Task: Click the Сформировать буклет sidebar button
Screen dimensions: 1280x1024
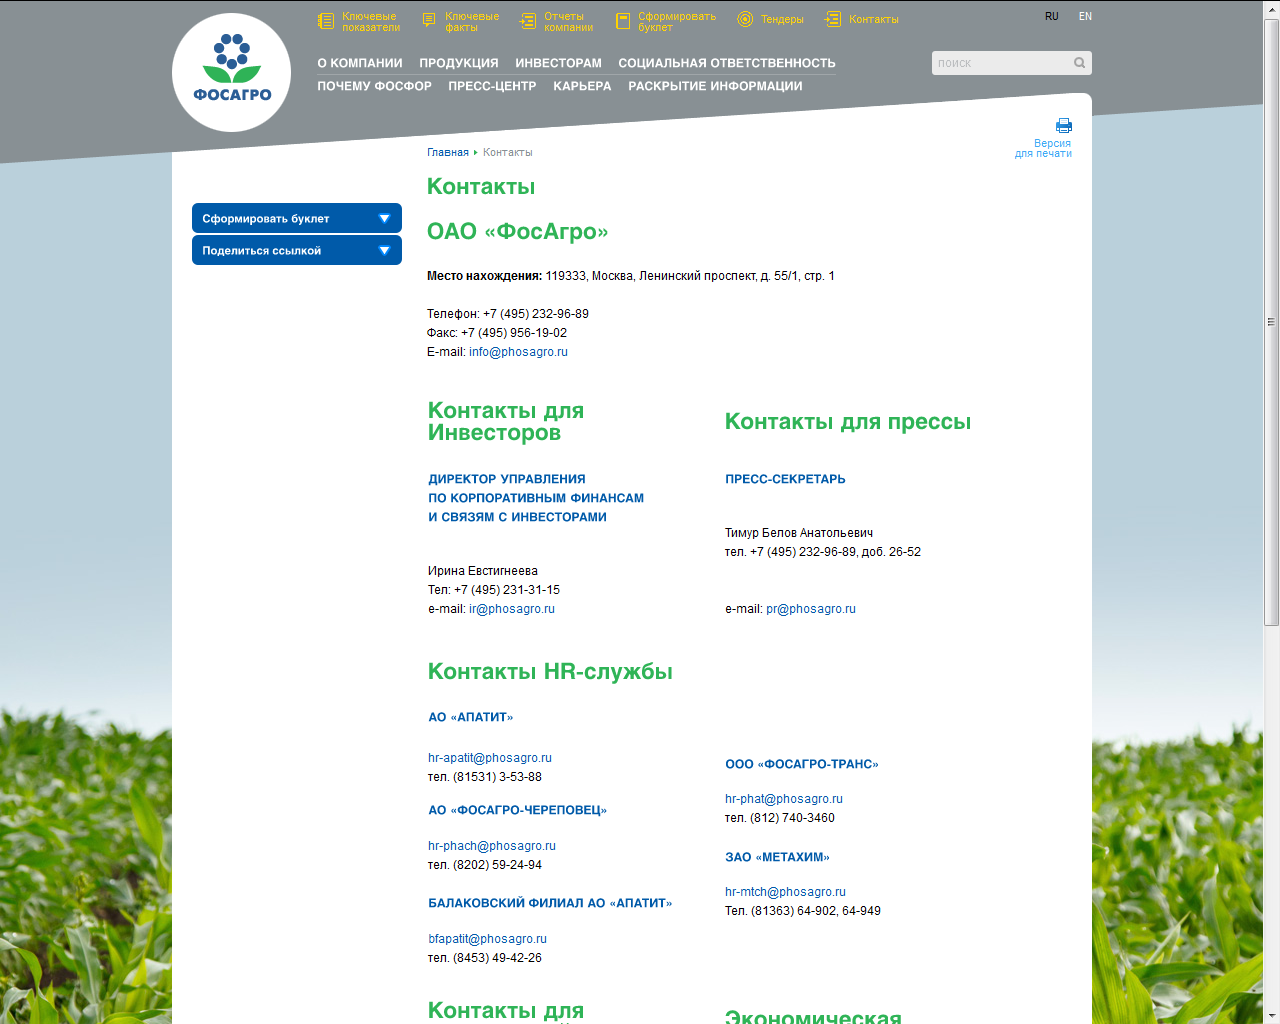Action: click(297, 218)
